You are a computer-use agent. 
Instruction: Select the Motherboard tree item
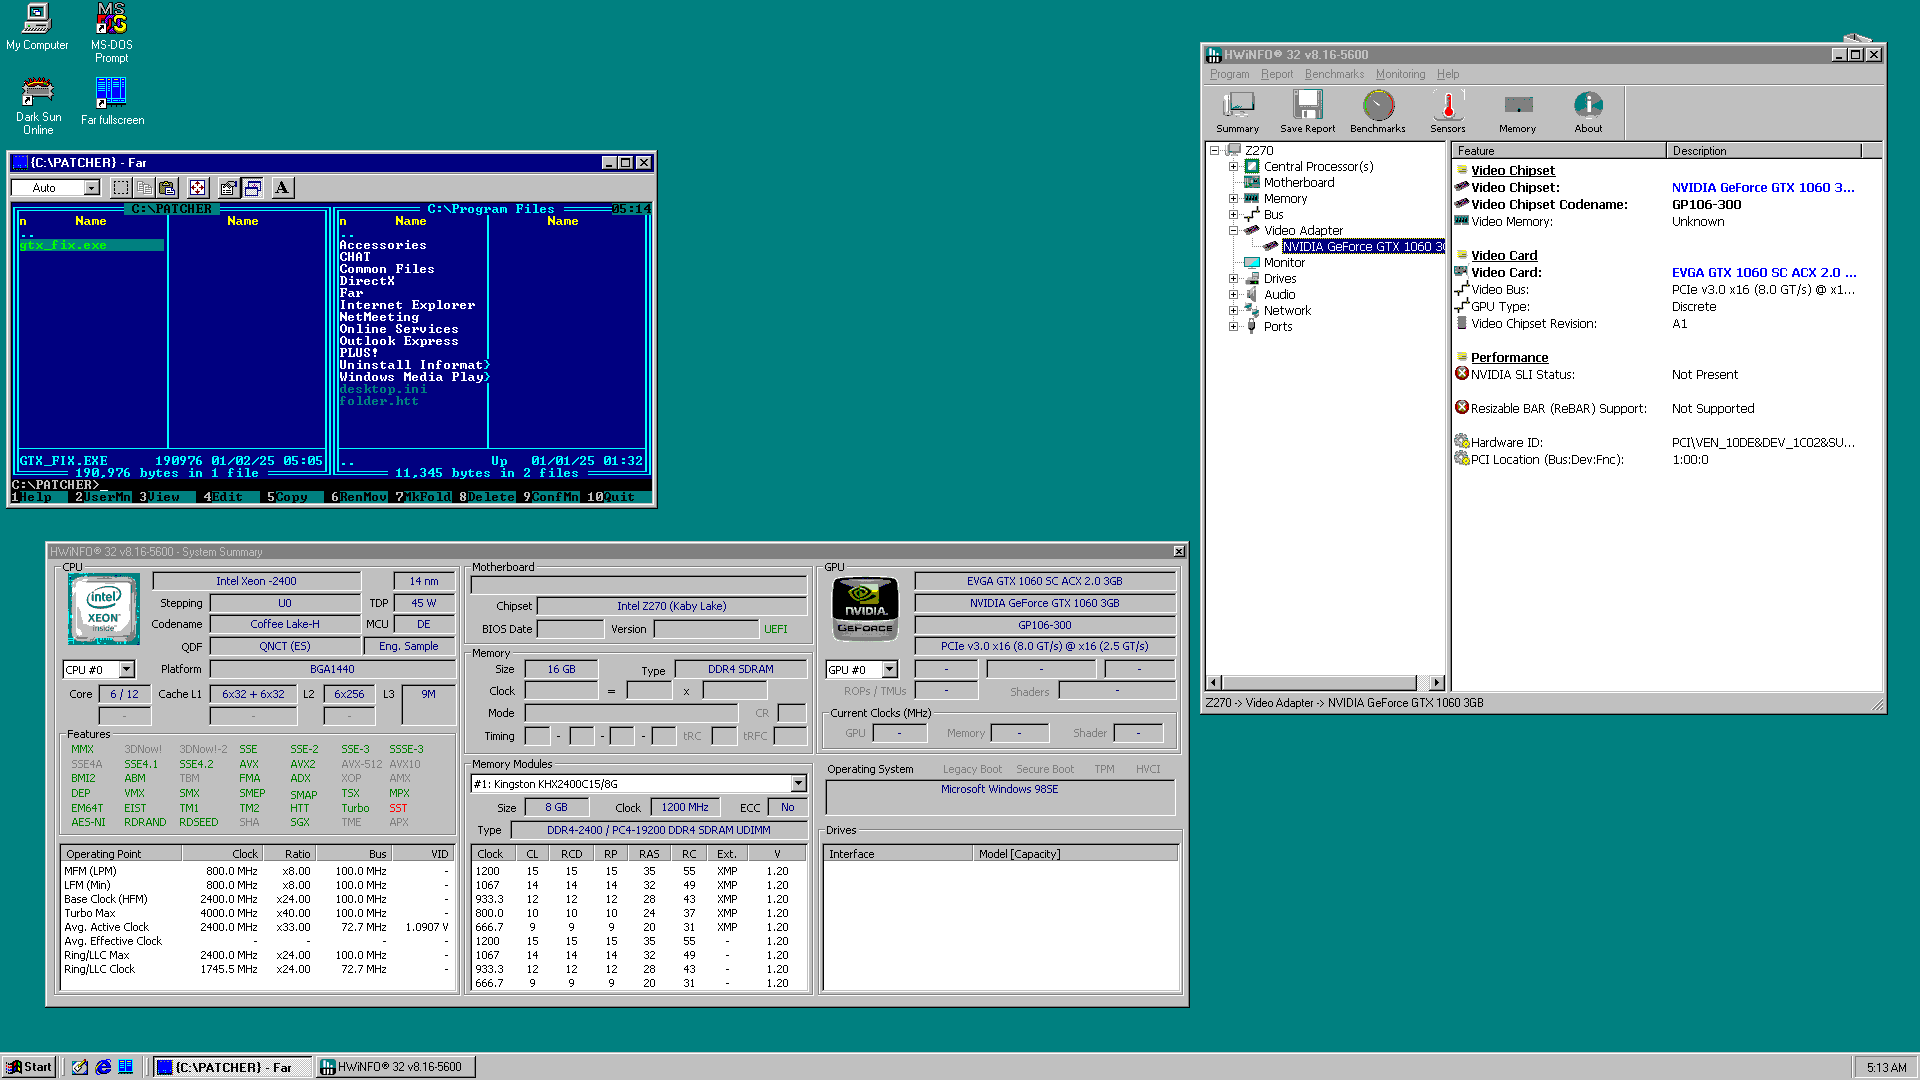(1298, 183)
